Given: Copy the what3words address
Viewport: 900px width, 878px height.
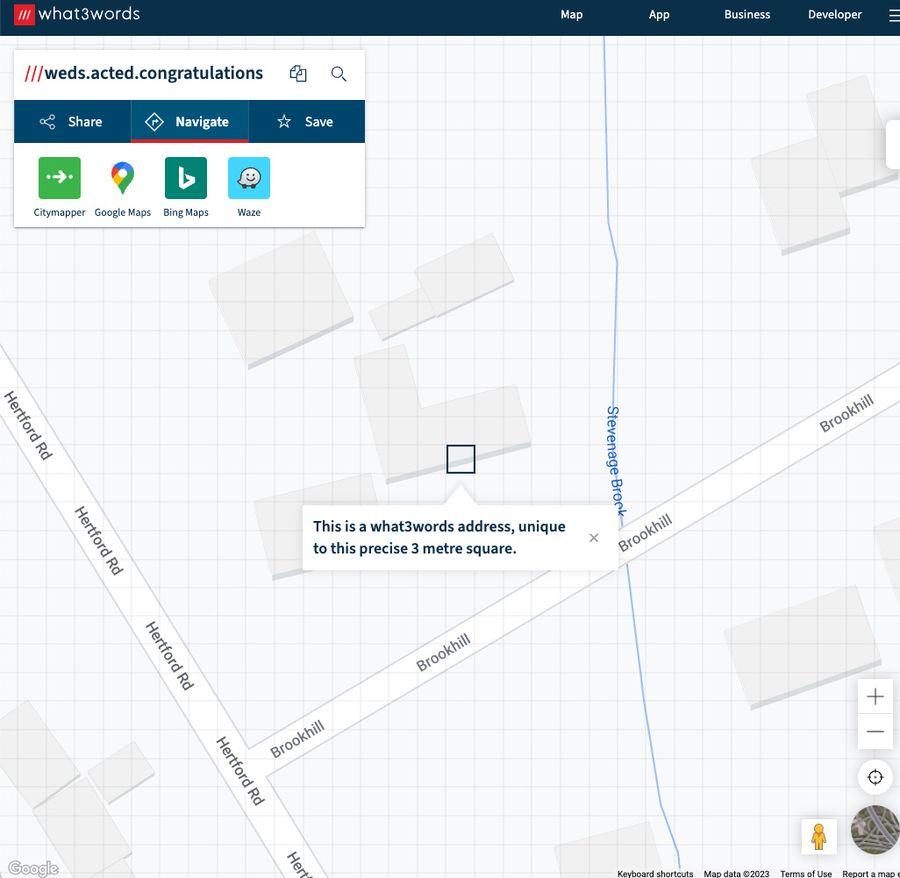Looking at the screenshot, I should tap(298, 74).
